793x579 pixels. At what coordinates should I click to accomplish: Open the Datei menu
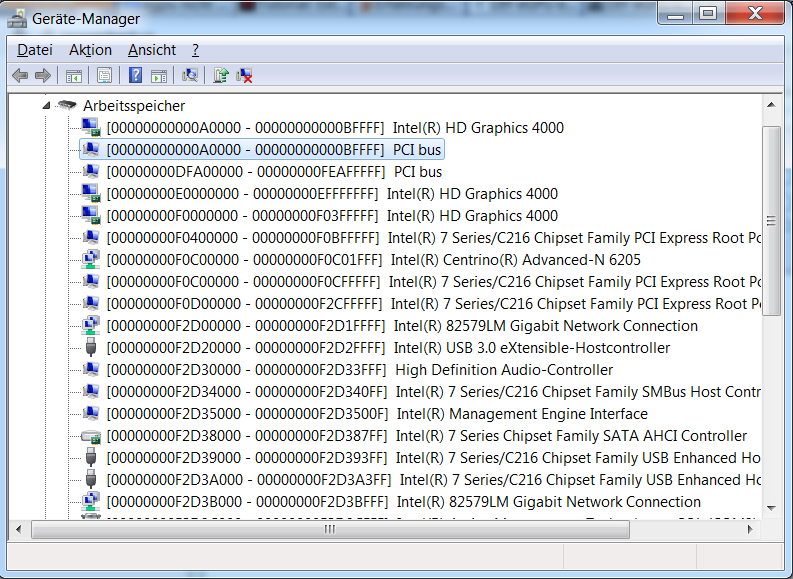34,50
